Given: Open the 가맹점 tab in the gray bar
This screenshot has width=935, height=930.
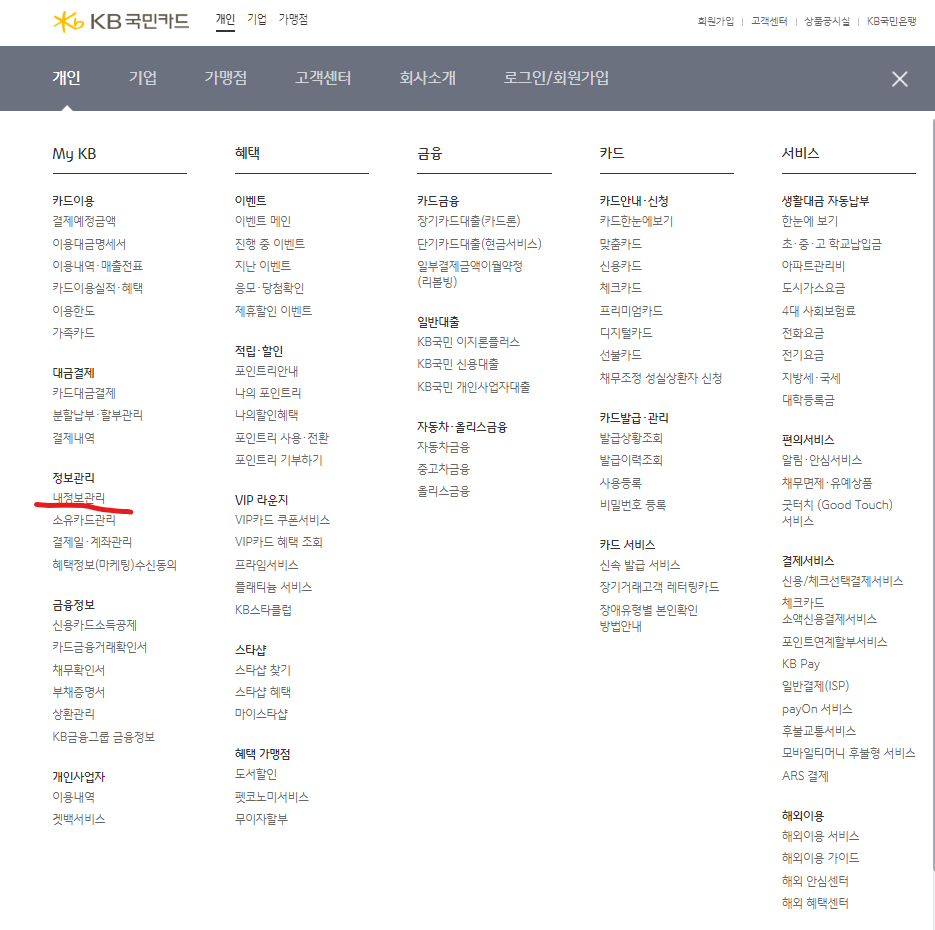Looking at the screenshot, I should [225, 78].
